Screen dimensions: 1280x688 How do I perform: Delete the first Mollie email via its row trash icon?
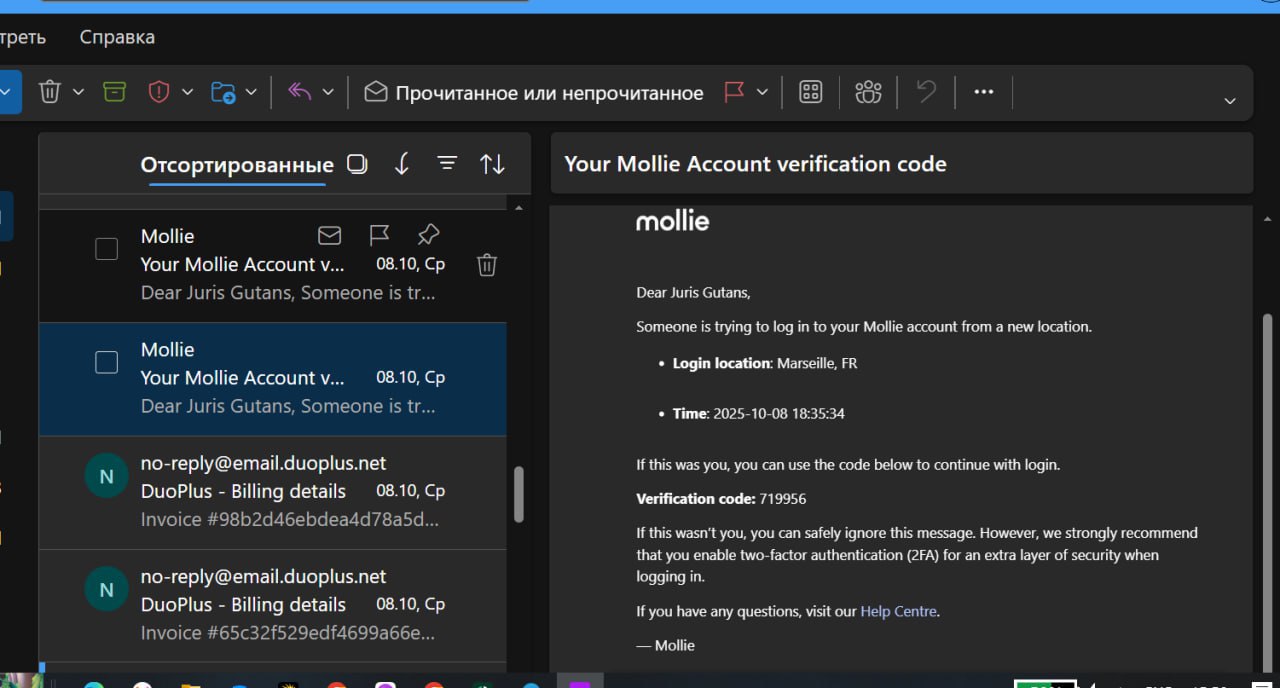[487, 265]
